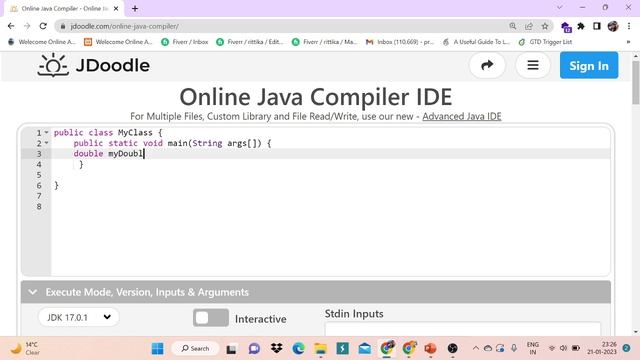
Task: Click the microphone tray icon
Action: pos(513,348)
